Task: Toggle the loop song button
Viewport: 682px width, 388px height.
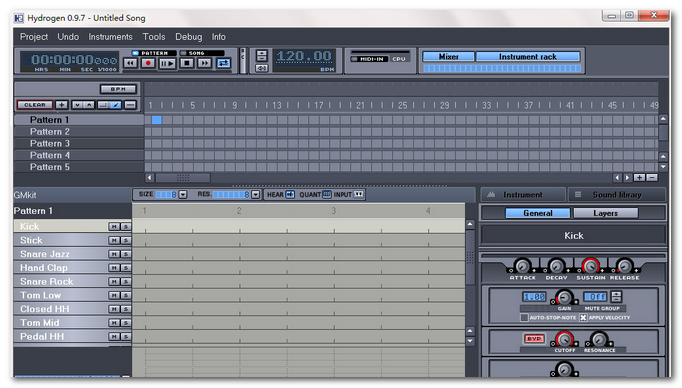Action: [x=224, y=63]
